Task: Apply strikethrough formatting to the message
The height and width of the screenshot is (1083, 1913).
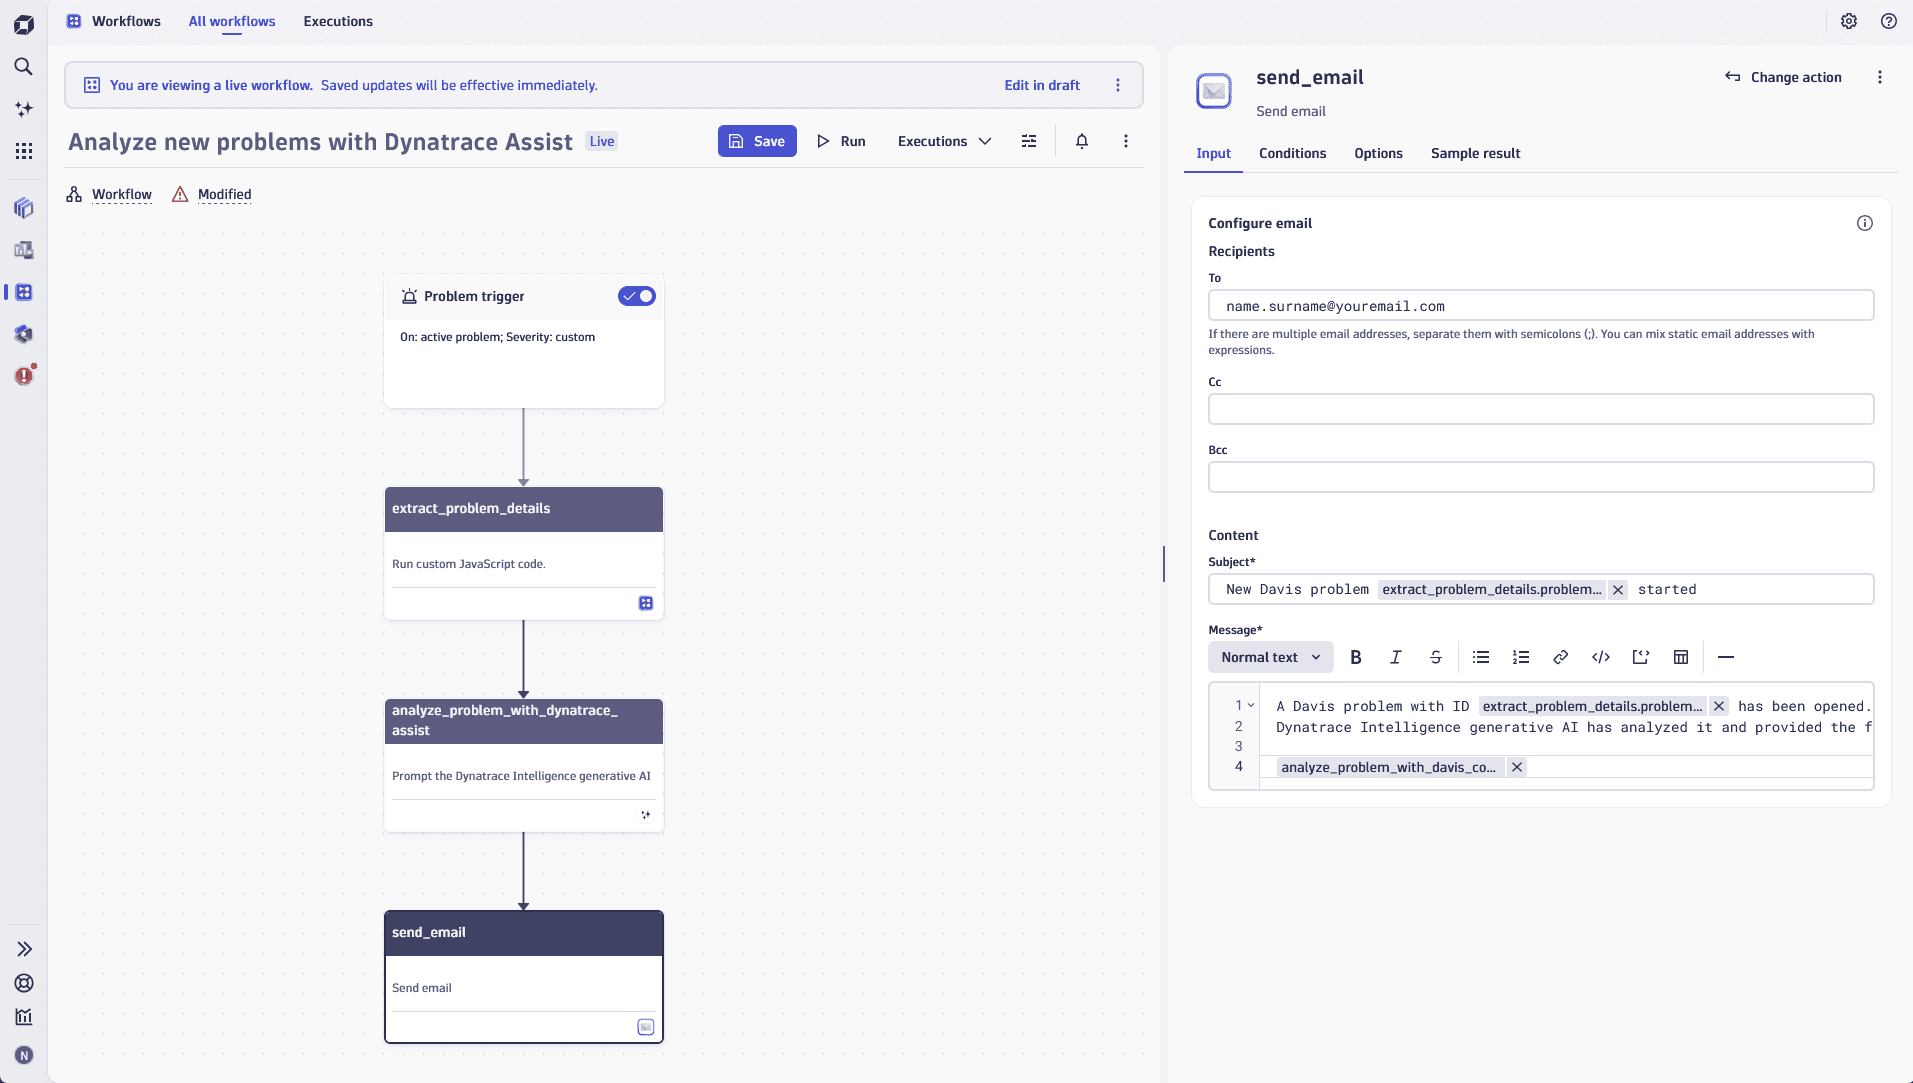Action: coord(1436,657)
